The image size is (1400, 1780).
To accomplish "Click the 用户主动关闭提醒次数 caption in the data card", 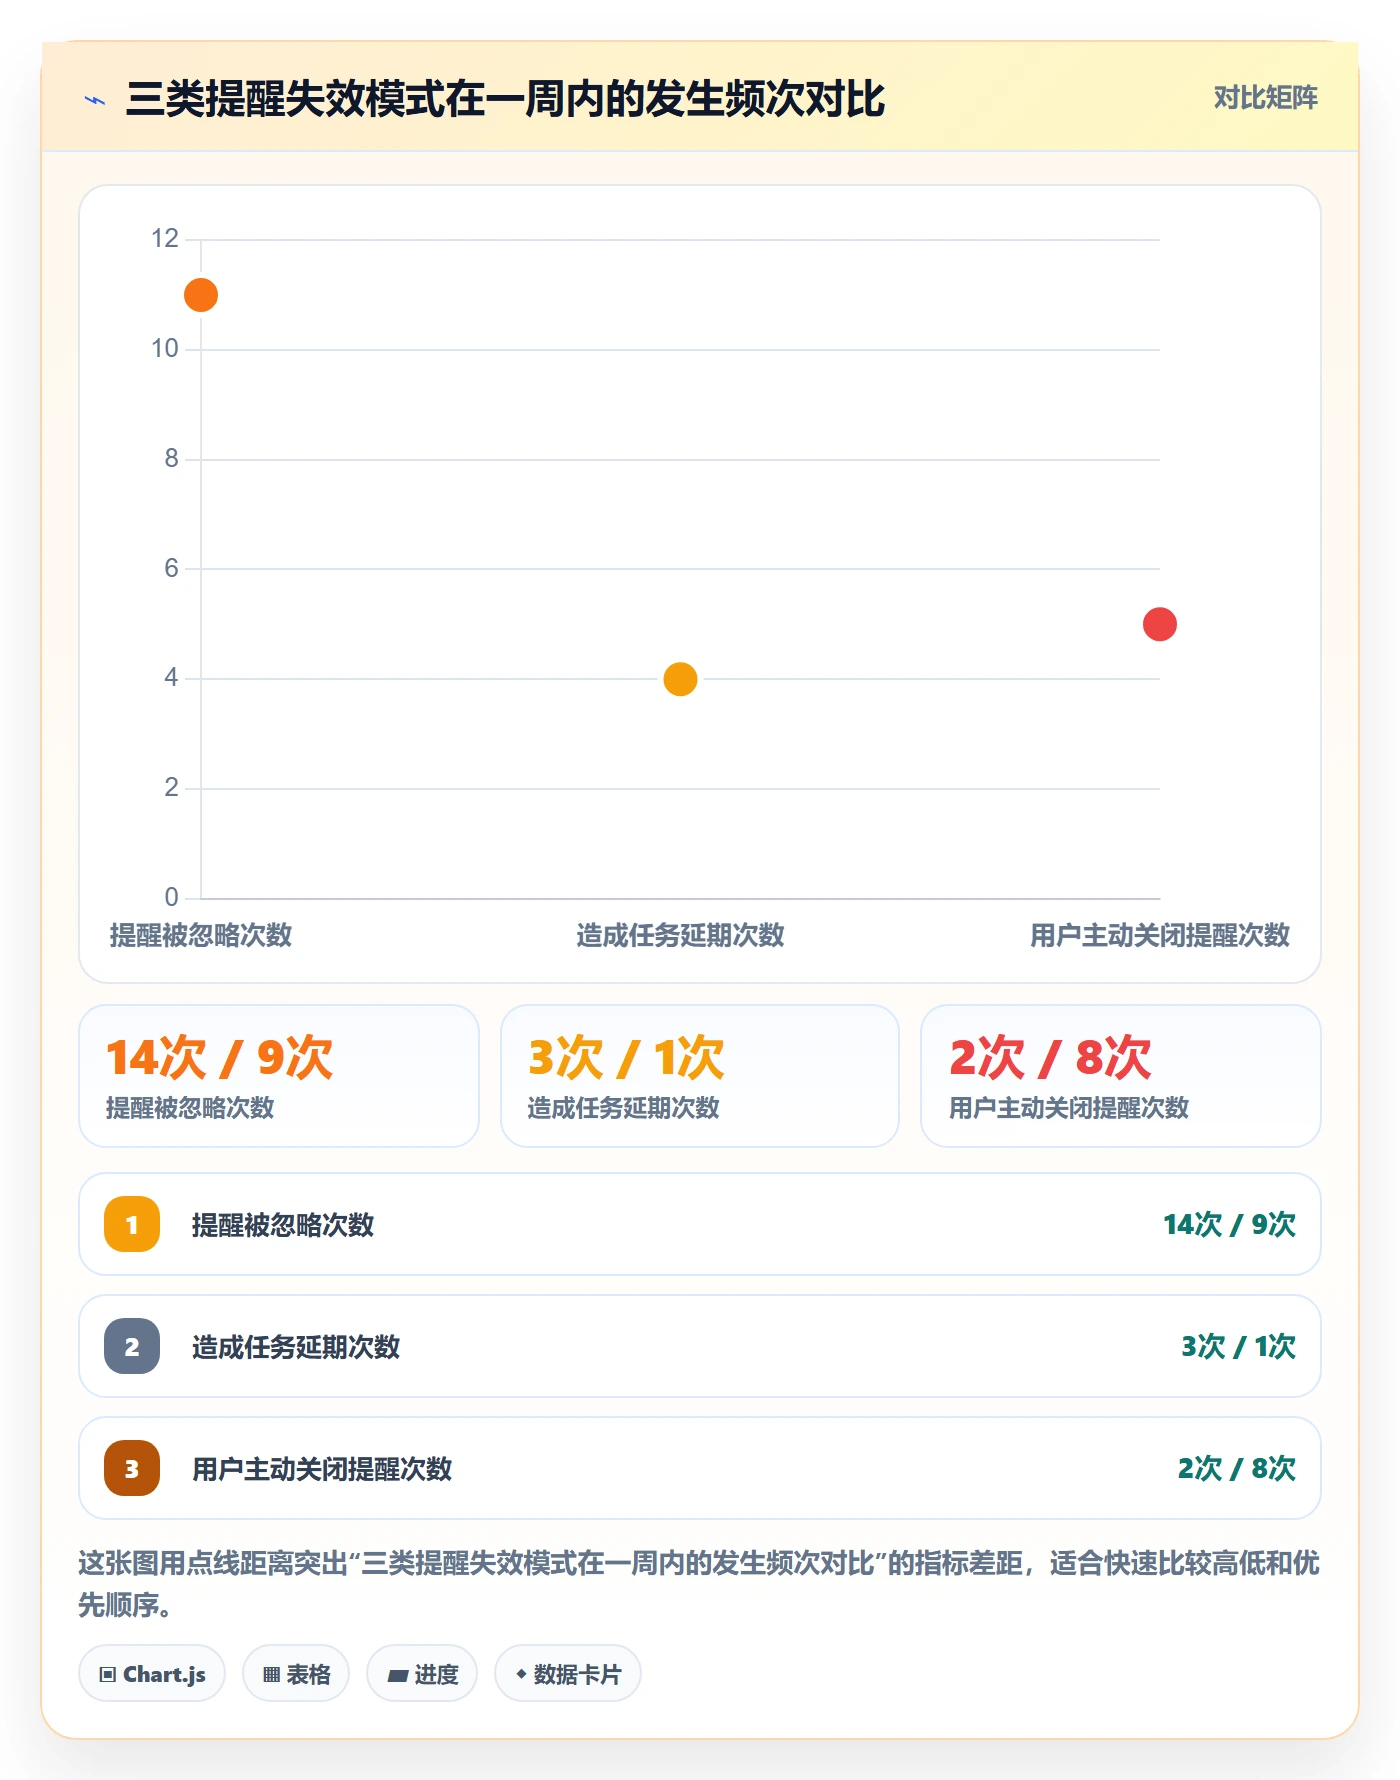I will (1069, 1108).
